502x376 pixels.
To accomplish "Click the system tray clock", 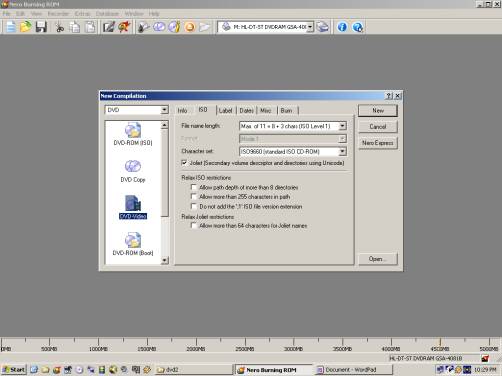I will [485, 370].
